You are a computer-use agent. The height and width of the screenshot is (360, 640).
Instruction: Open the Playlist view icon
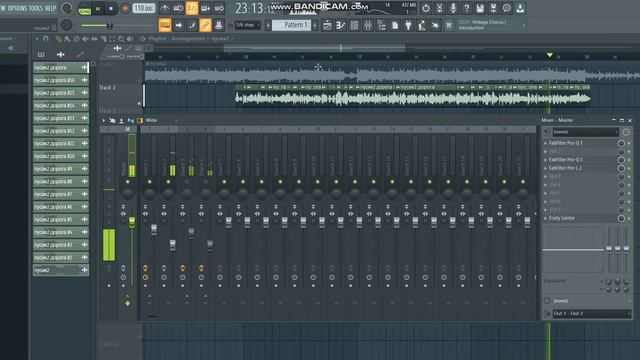[x=327, y=25]
